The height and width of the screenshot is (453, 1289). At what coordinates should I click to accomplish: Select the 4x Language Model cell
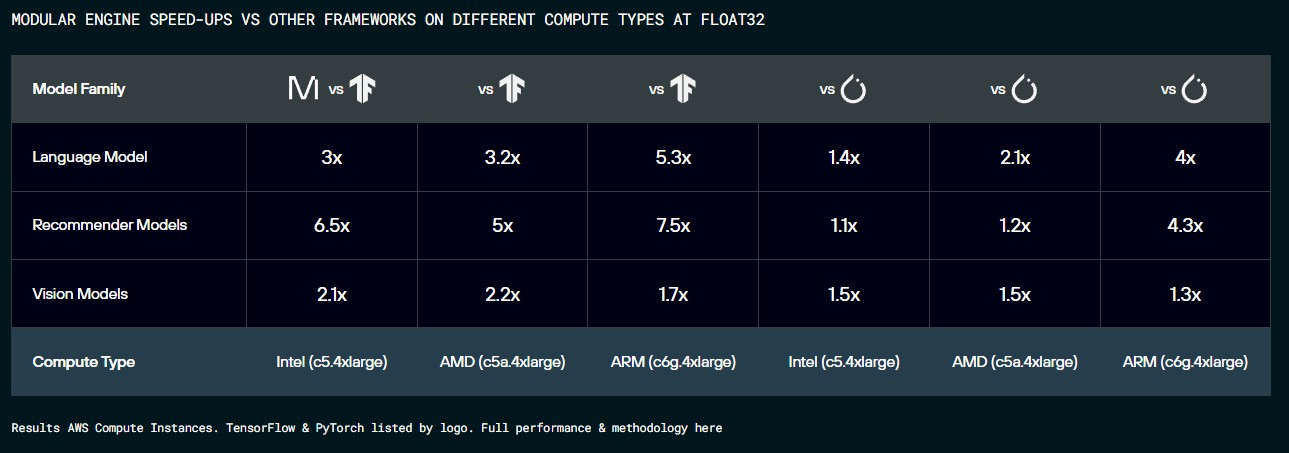click(x=1185, y=157)
